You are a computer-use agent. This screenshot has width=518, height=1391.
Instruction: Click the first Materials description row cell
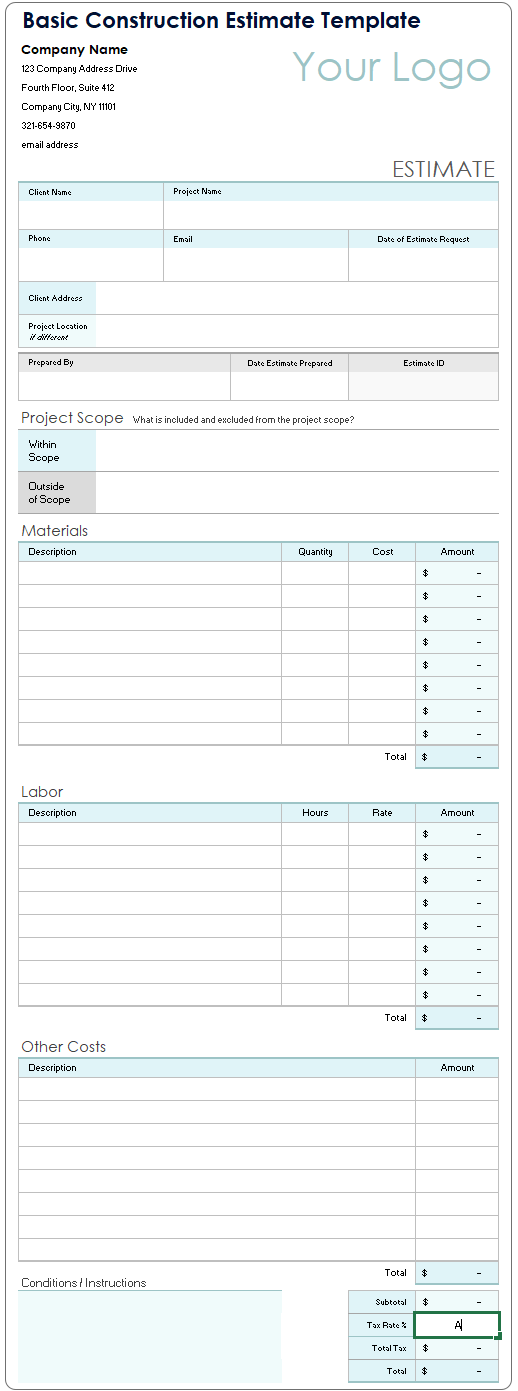coord(150,573)
